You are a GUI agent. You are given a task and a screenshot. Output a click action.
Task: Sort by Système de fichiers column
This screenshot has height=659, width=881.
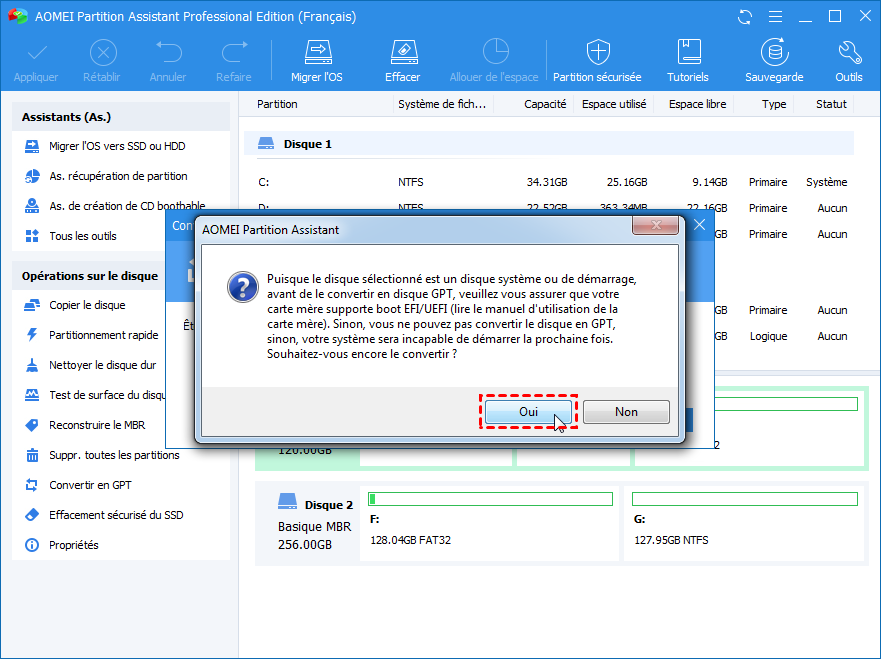442,104
